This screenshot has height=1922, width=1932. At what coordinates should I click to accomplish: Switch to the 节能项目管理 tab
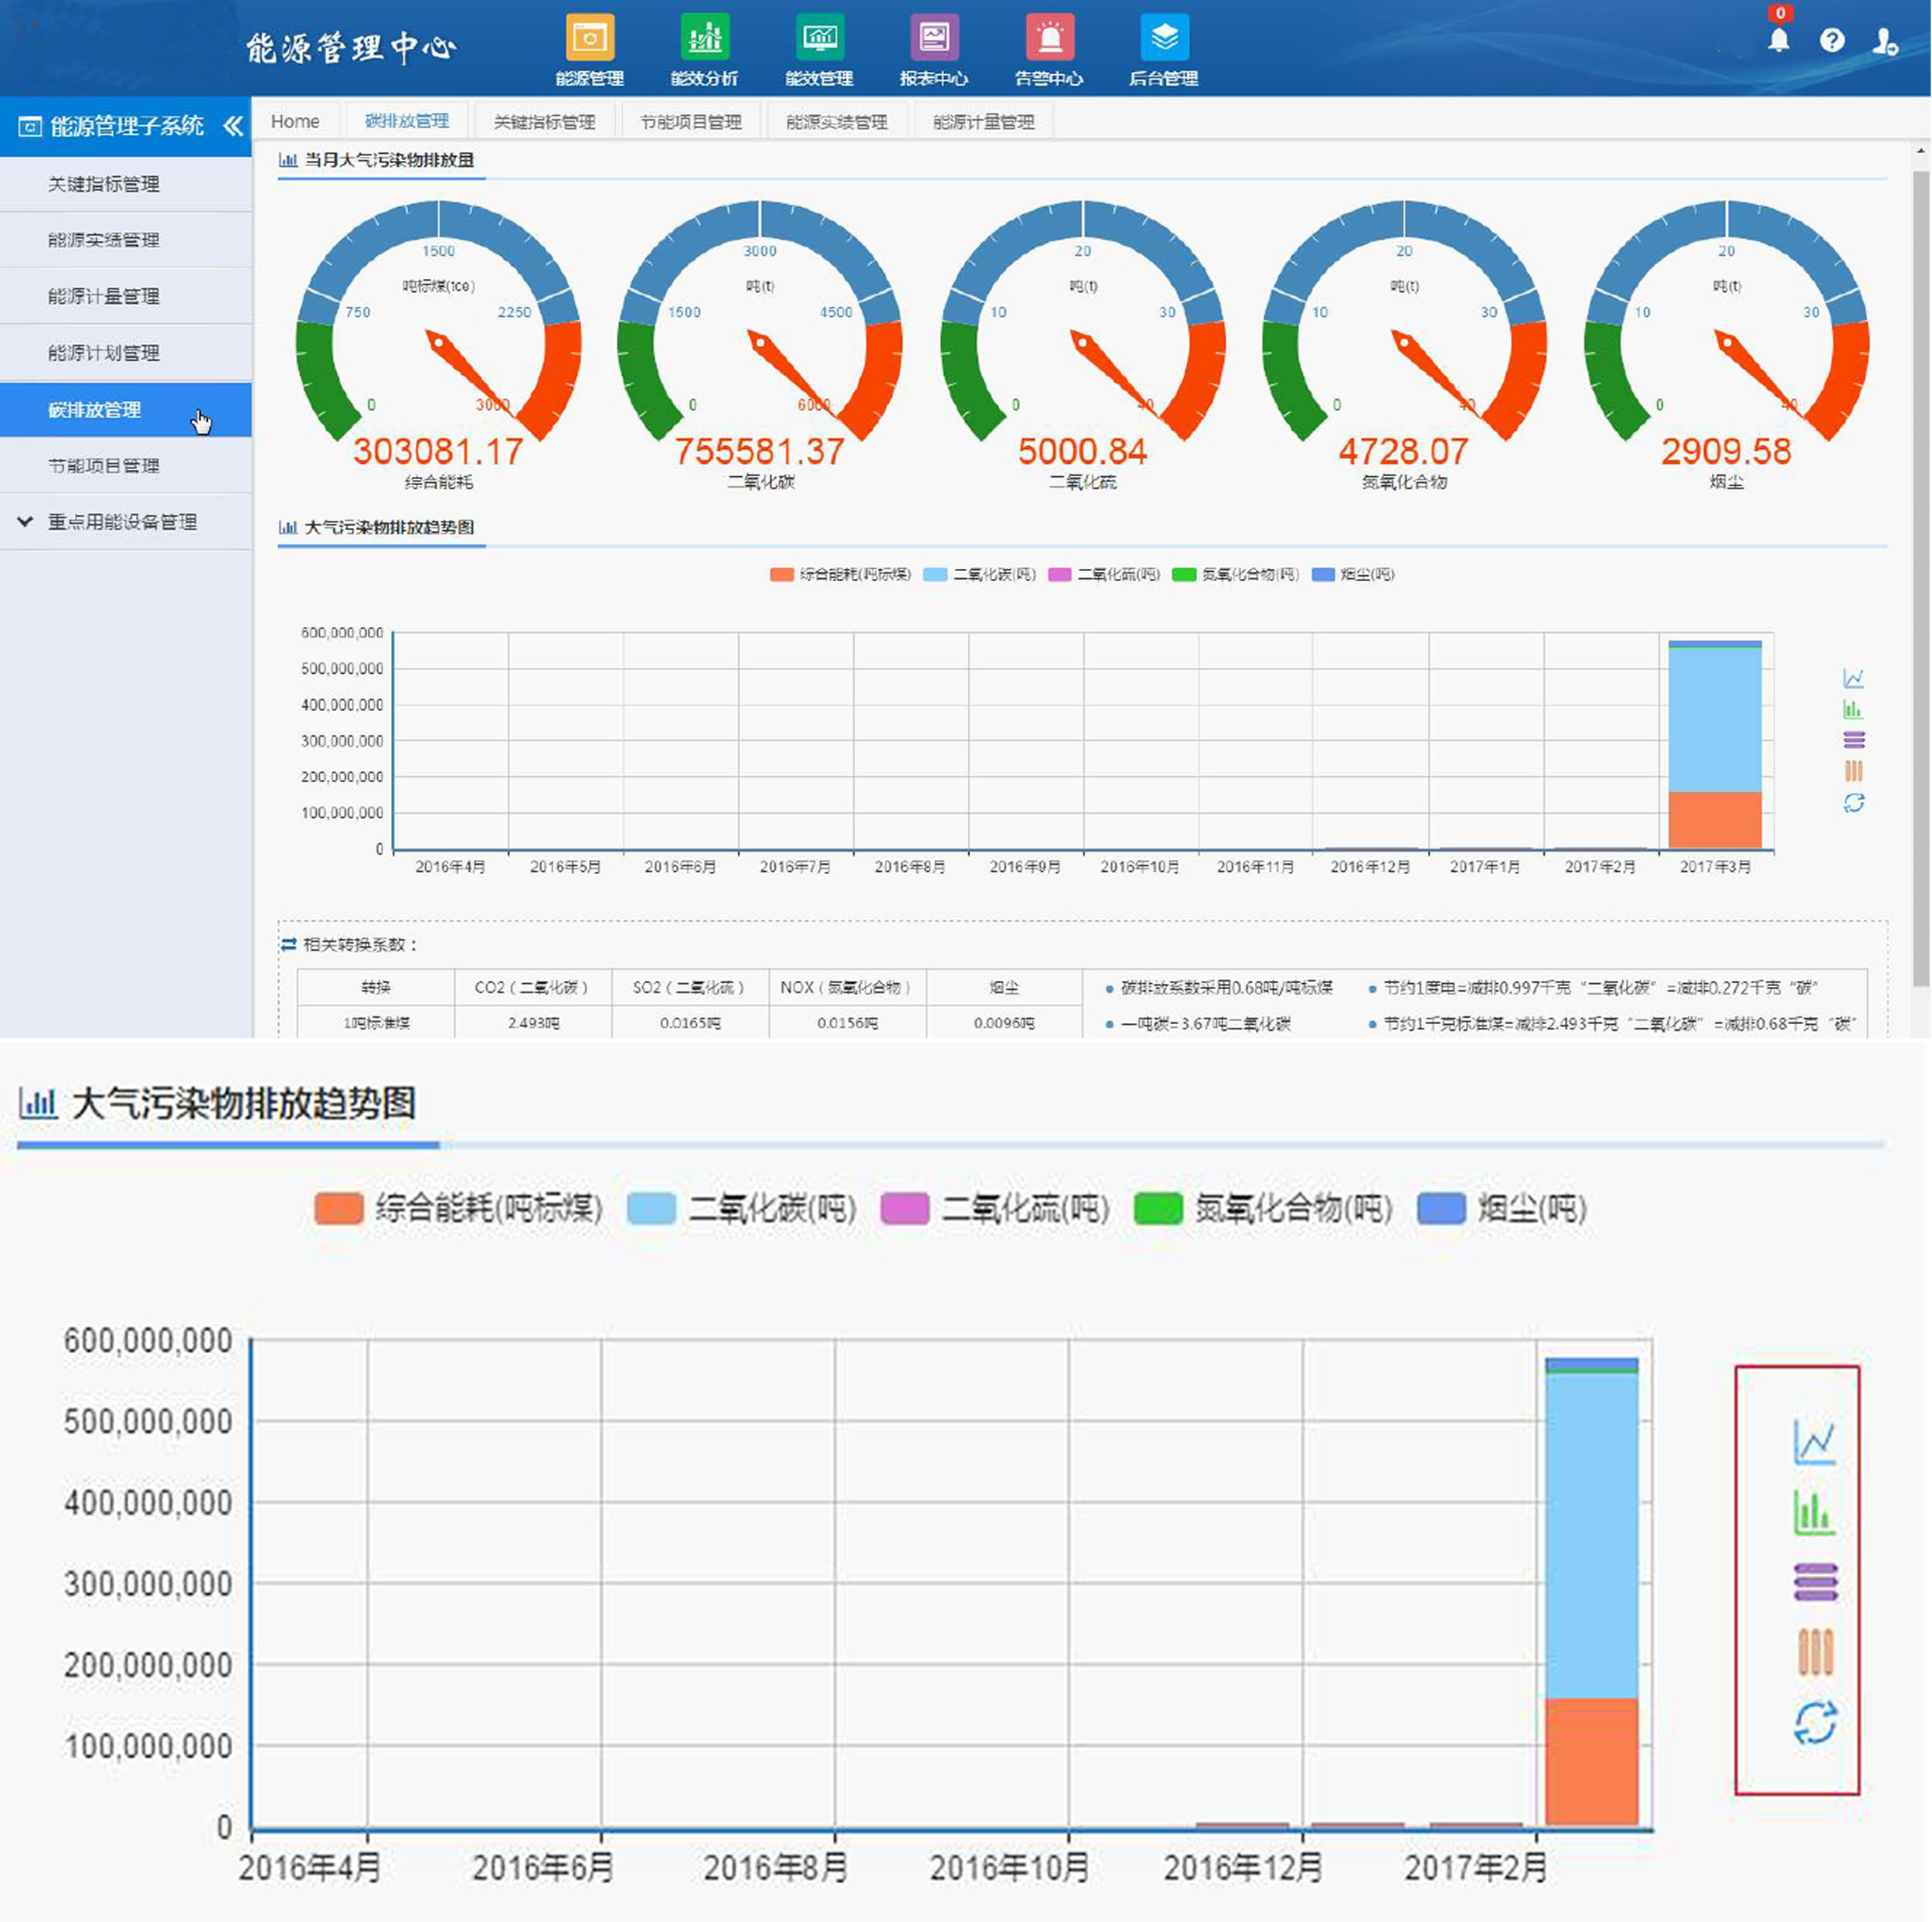[x=691, y=121]
